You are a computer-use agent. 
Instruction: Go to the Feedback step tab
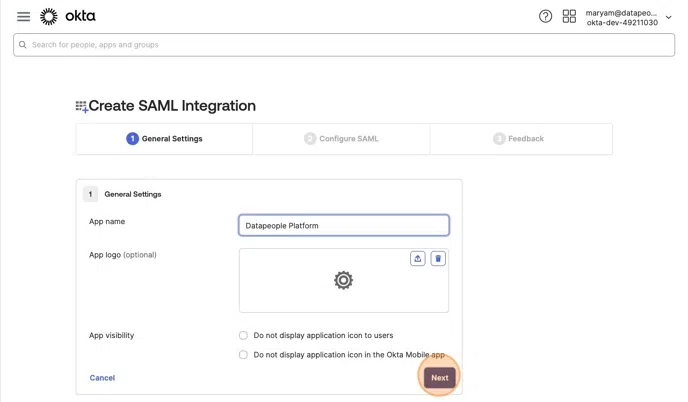pos(520,139)
